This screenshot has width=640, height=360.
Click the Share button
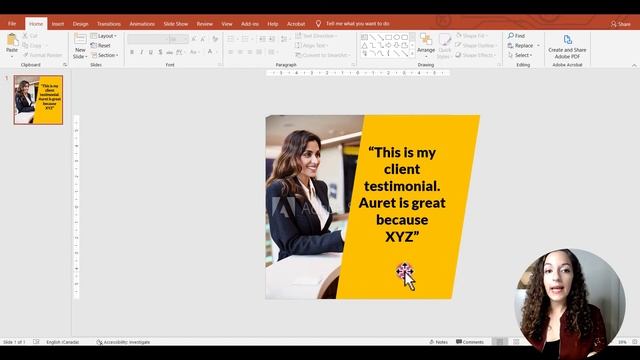[620, 24]
